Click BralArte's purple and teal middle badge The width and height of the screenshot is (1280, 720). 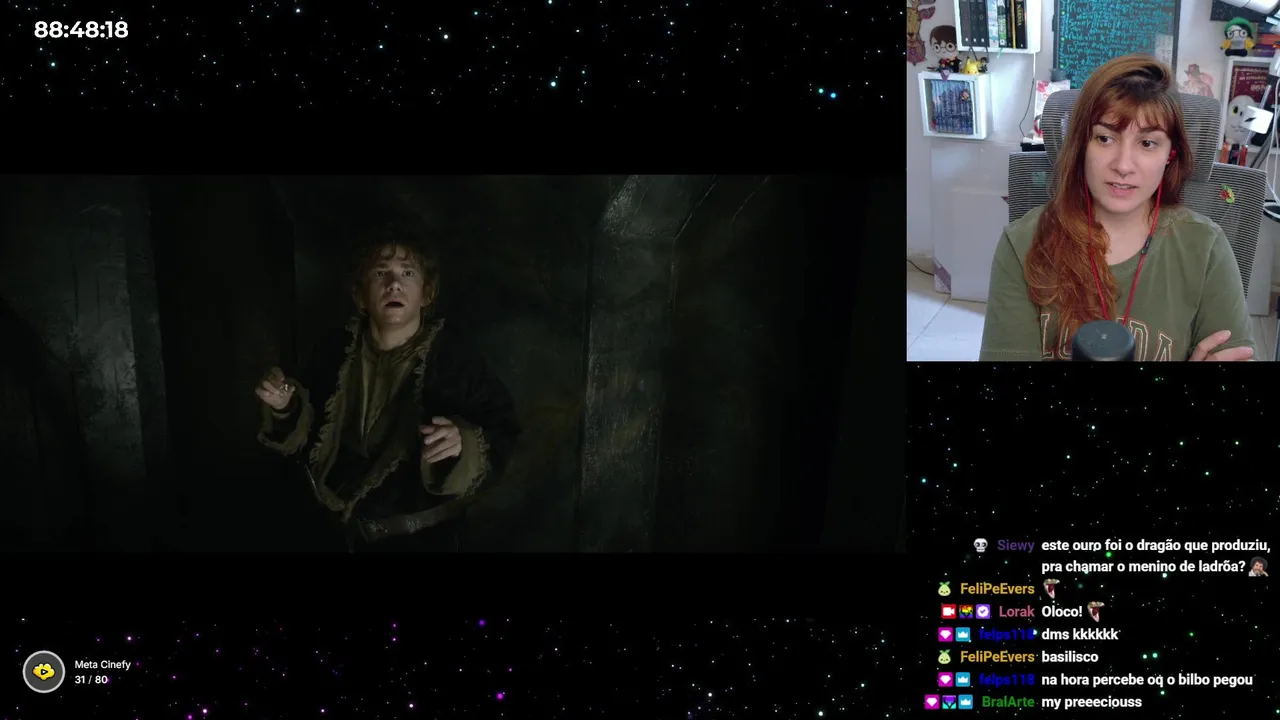[948, 702]
